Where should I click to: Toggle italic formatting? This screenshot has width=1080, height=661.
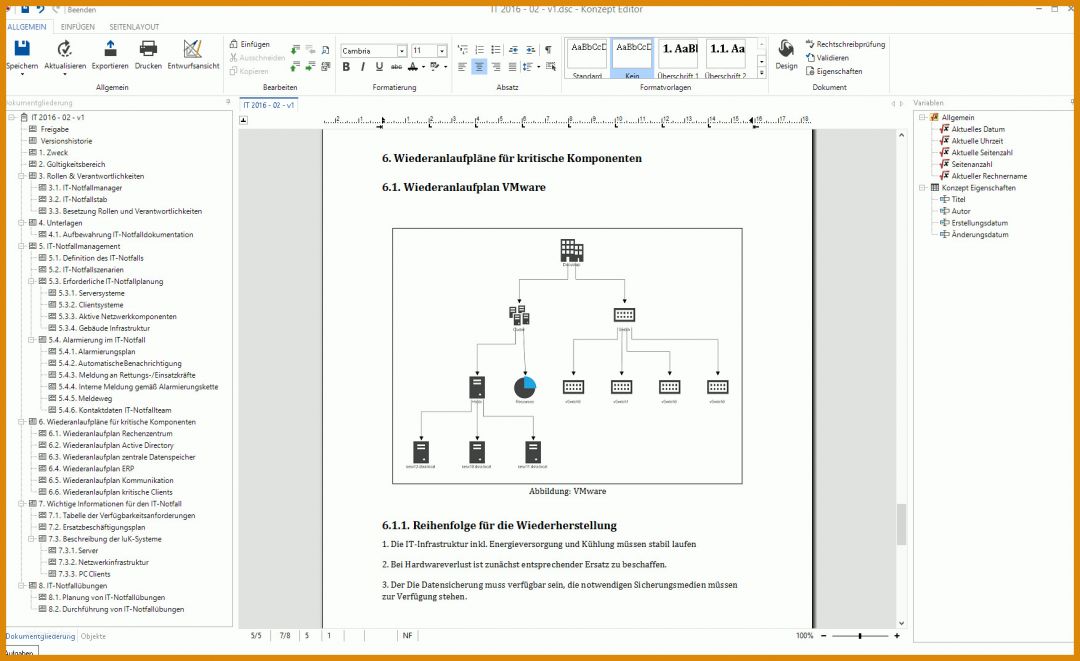pyautogui.click(x=362, y=67)
